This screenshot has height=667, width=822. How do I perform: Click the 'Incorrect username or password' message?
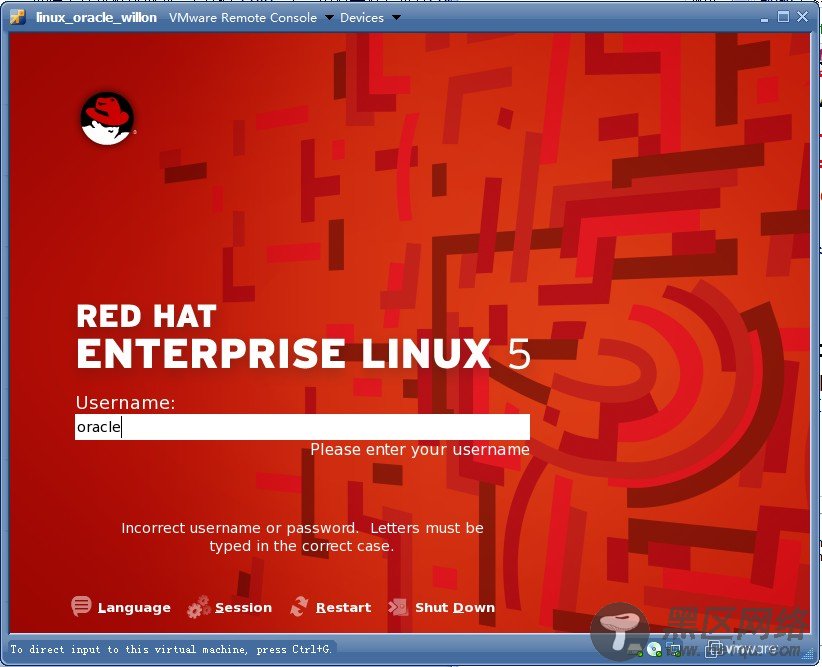pos(302,537)
